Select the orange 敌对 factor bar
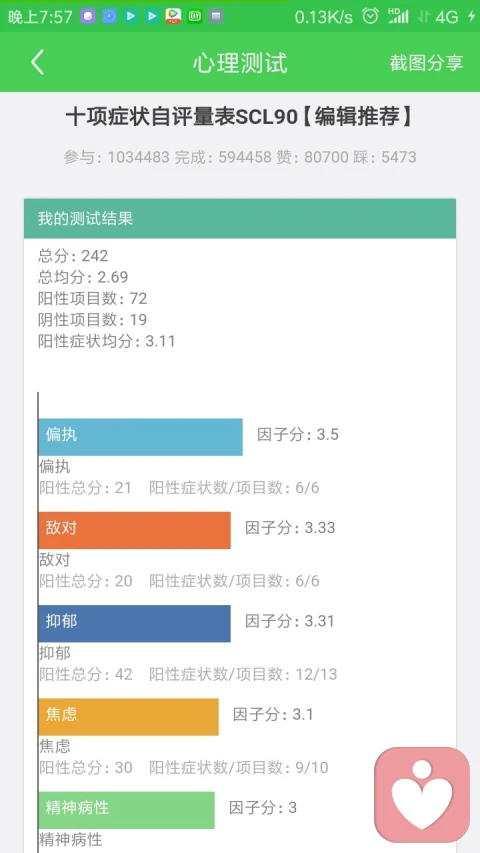The image size is (480, 853). (134, 530)
